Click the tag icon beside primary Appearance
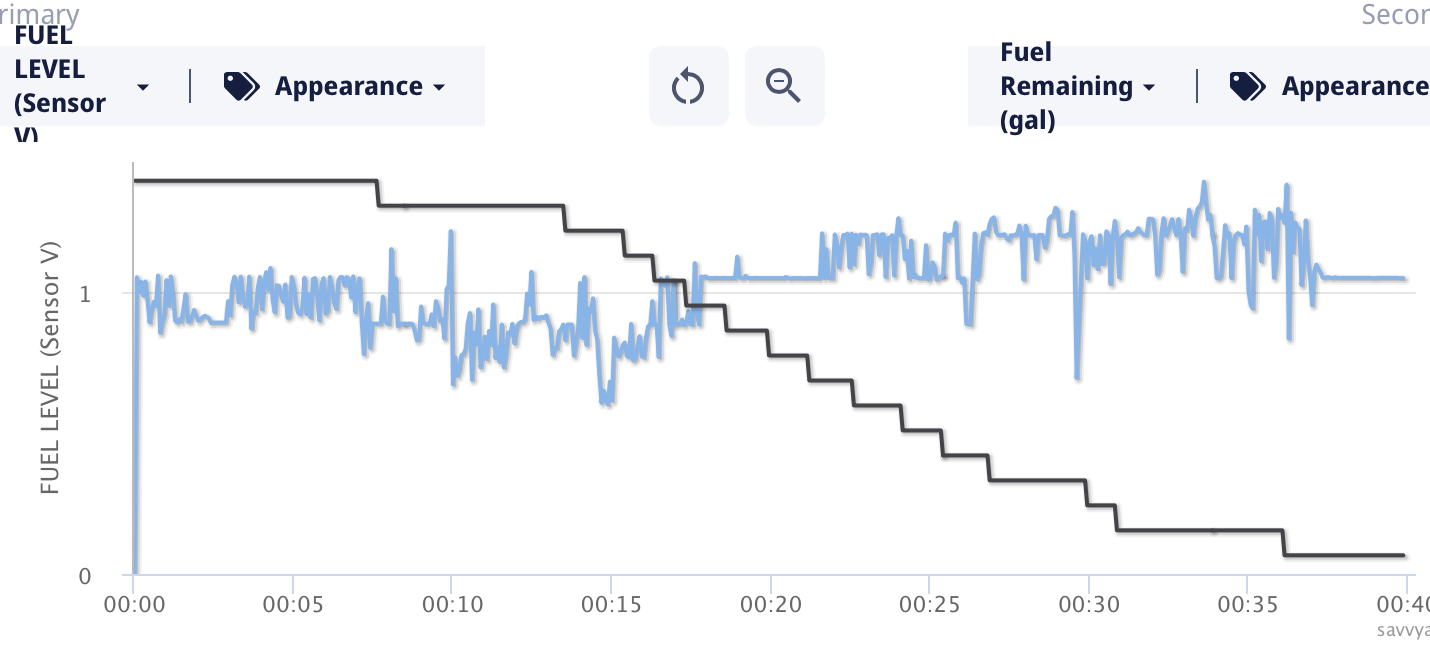 click(x=240, y=87)
